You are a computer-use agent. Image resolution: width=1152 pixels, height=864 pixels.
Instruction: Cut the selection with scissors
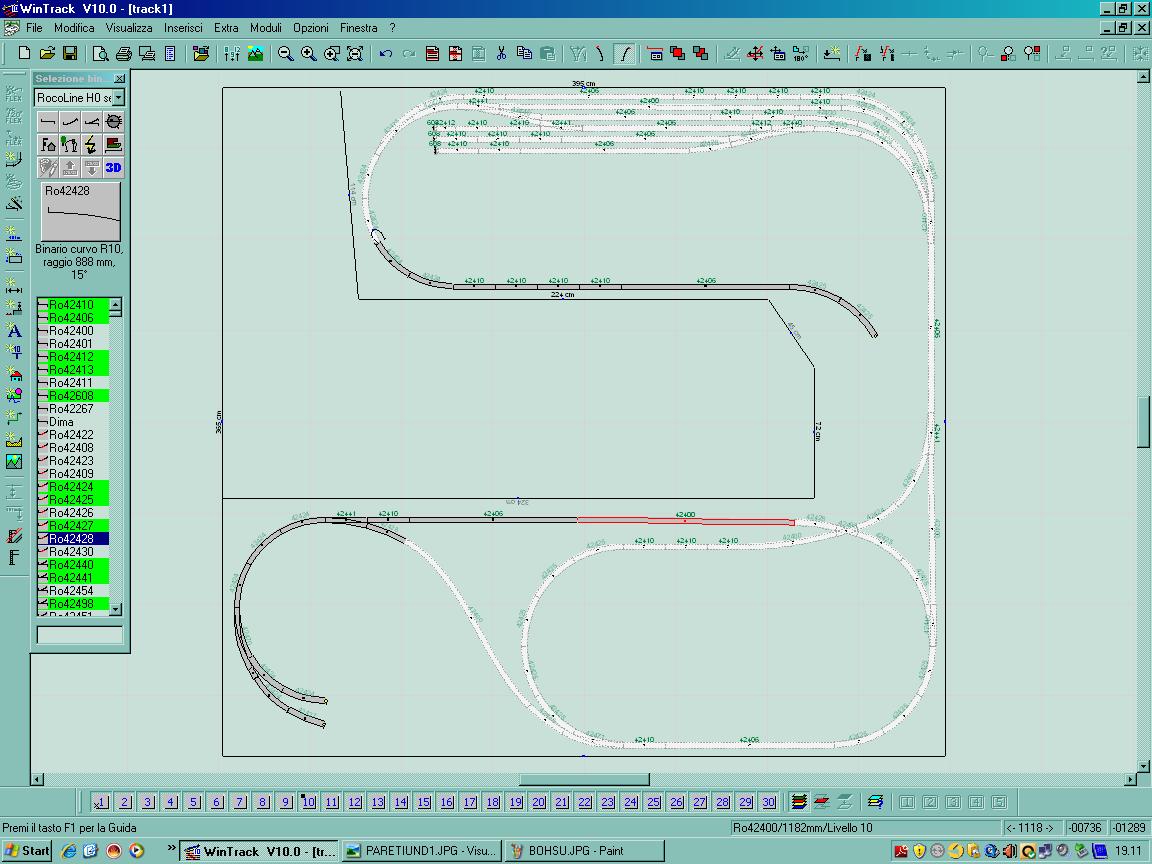click(501, 54)
